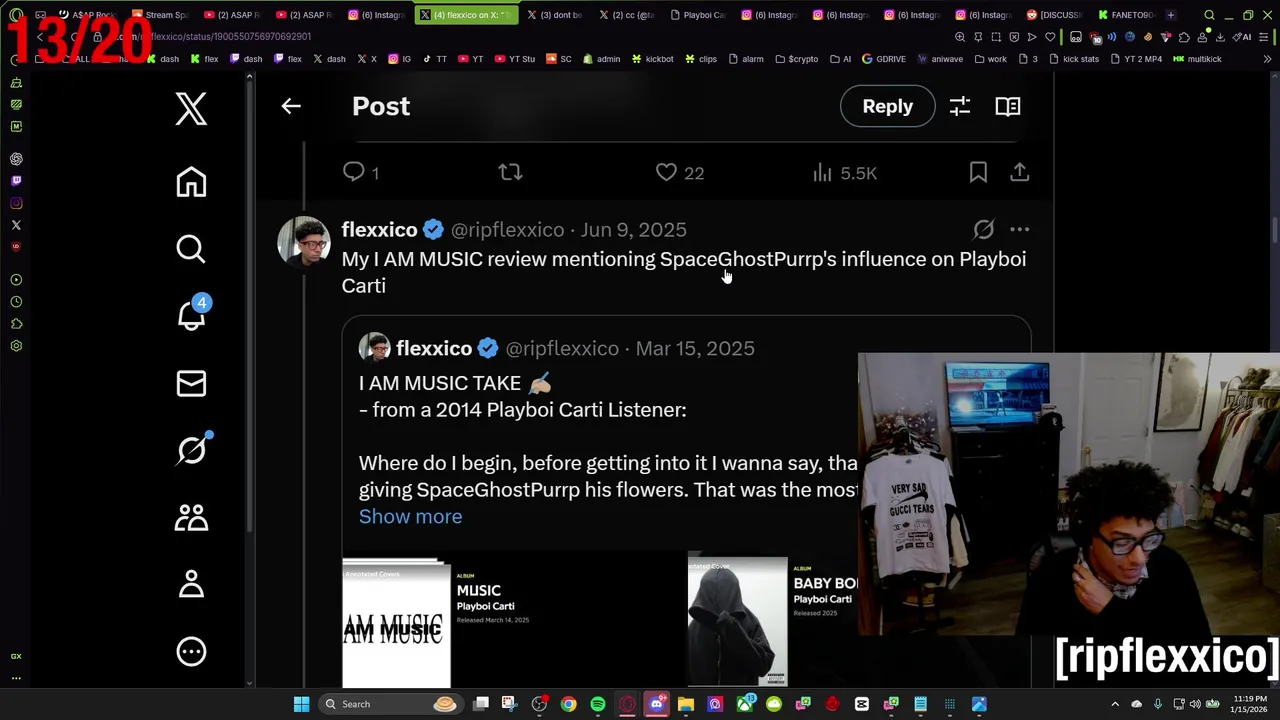The image size is (1280, 720).
Task: Open quoted post dated Mar 15, 2025
Action: [695, 348]
